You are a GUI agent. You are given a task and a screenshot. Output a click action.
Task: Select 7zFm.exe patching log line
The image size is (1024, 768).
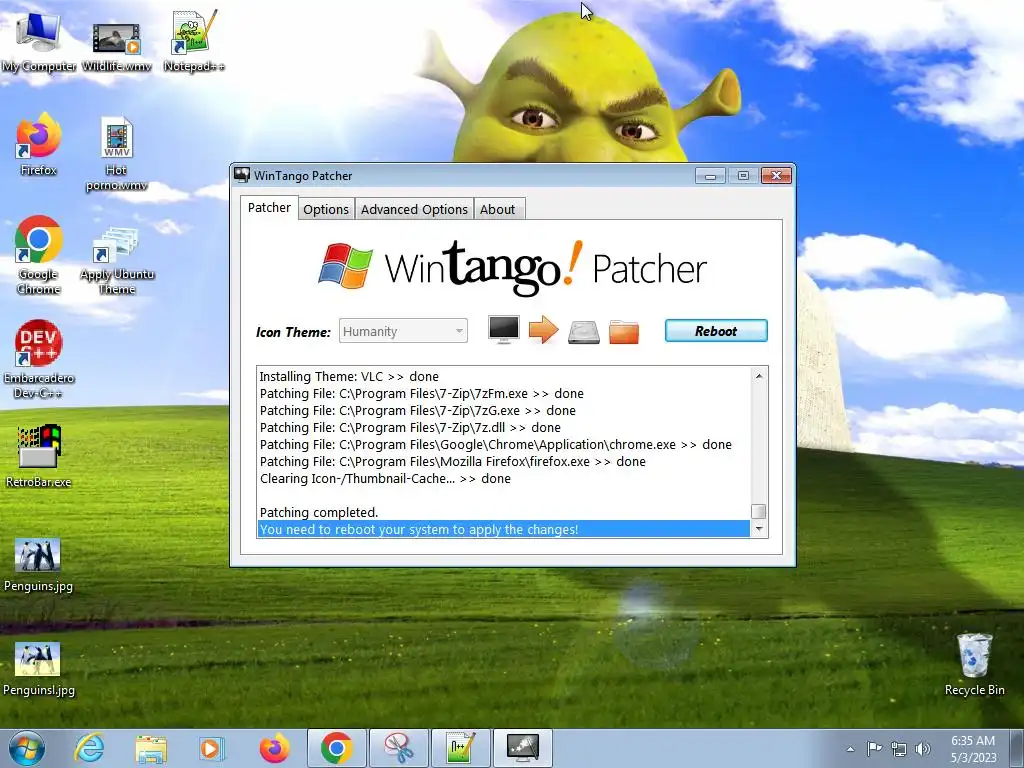tap(422, 394)
